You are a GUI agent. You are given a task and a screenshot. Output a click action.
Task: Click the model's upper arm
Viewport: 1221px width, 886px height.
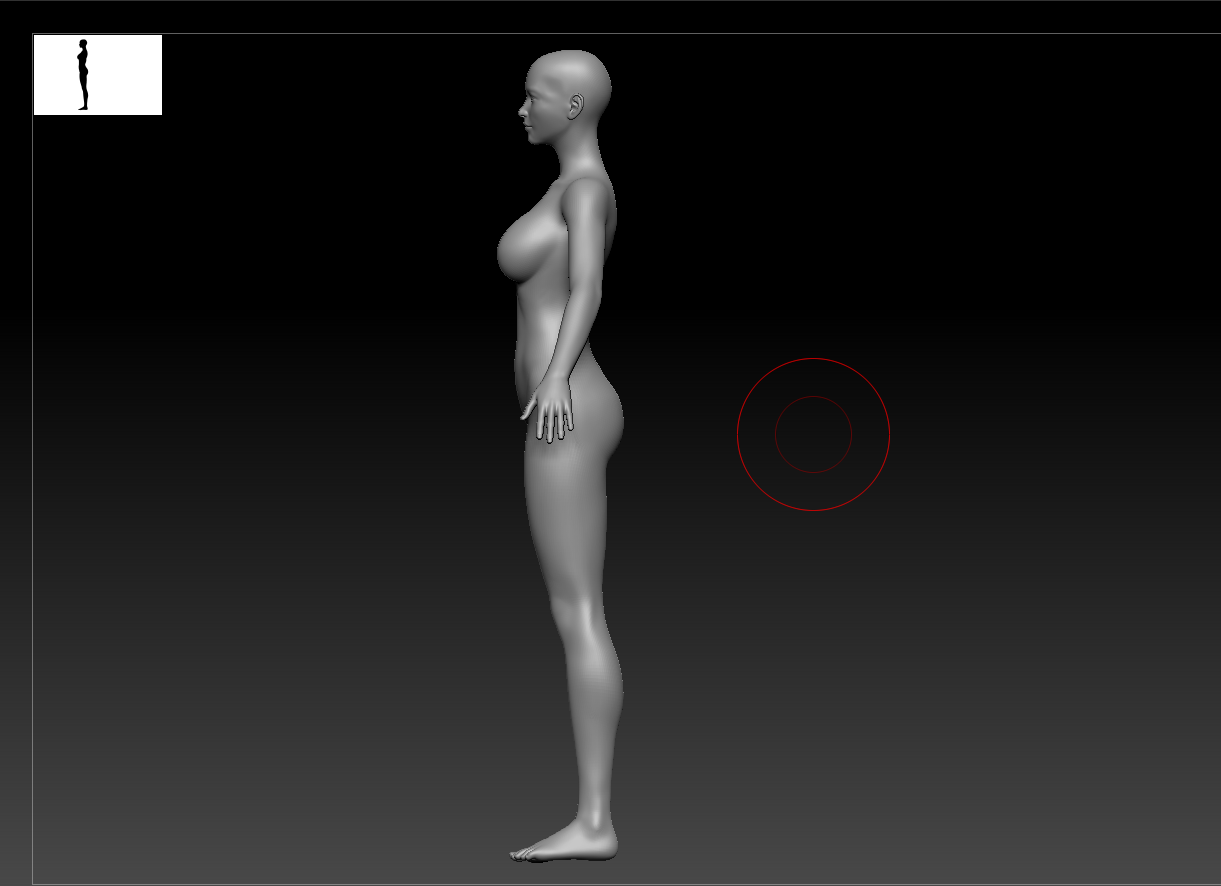[590, 250]
